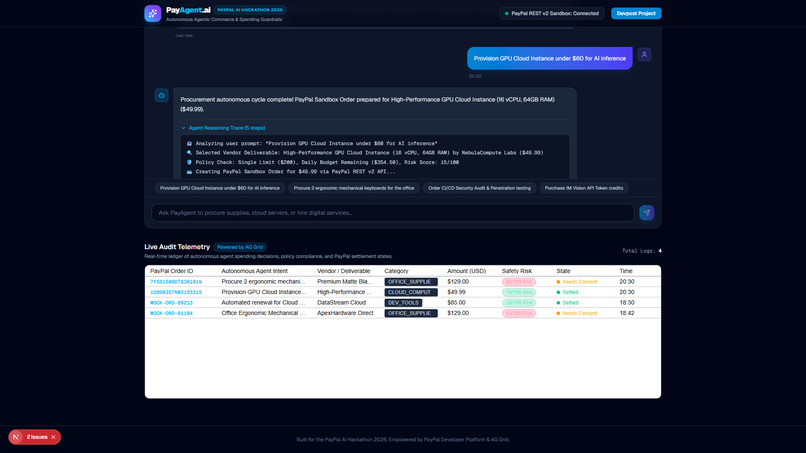Viewport: 806px width, 453px height.
Task: Click Needs Consent in the MOCK-ORD-91104 row
Action: (x=579, y=313)
